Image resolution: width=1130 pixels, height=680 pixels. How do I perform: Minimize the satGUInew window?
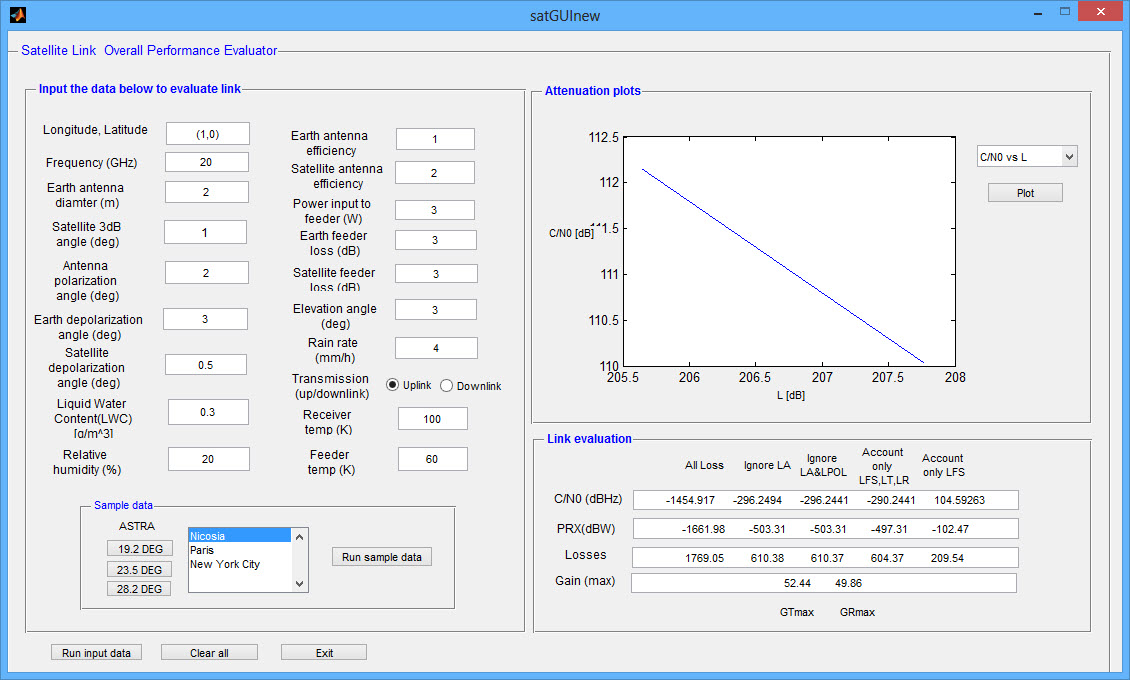(1038, 12)
